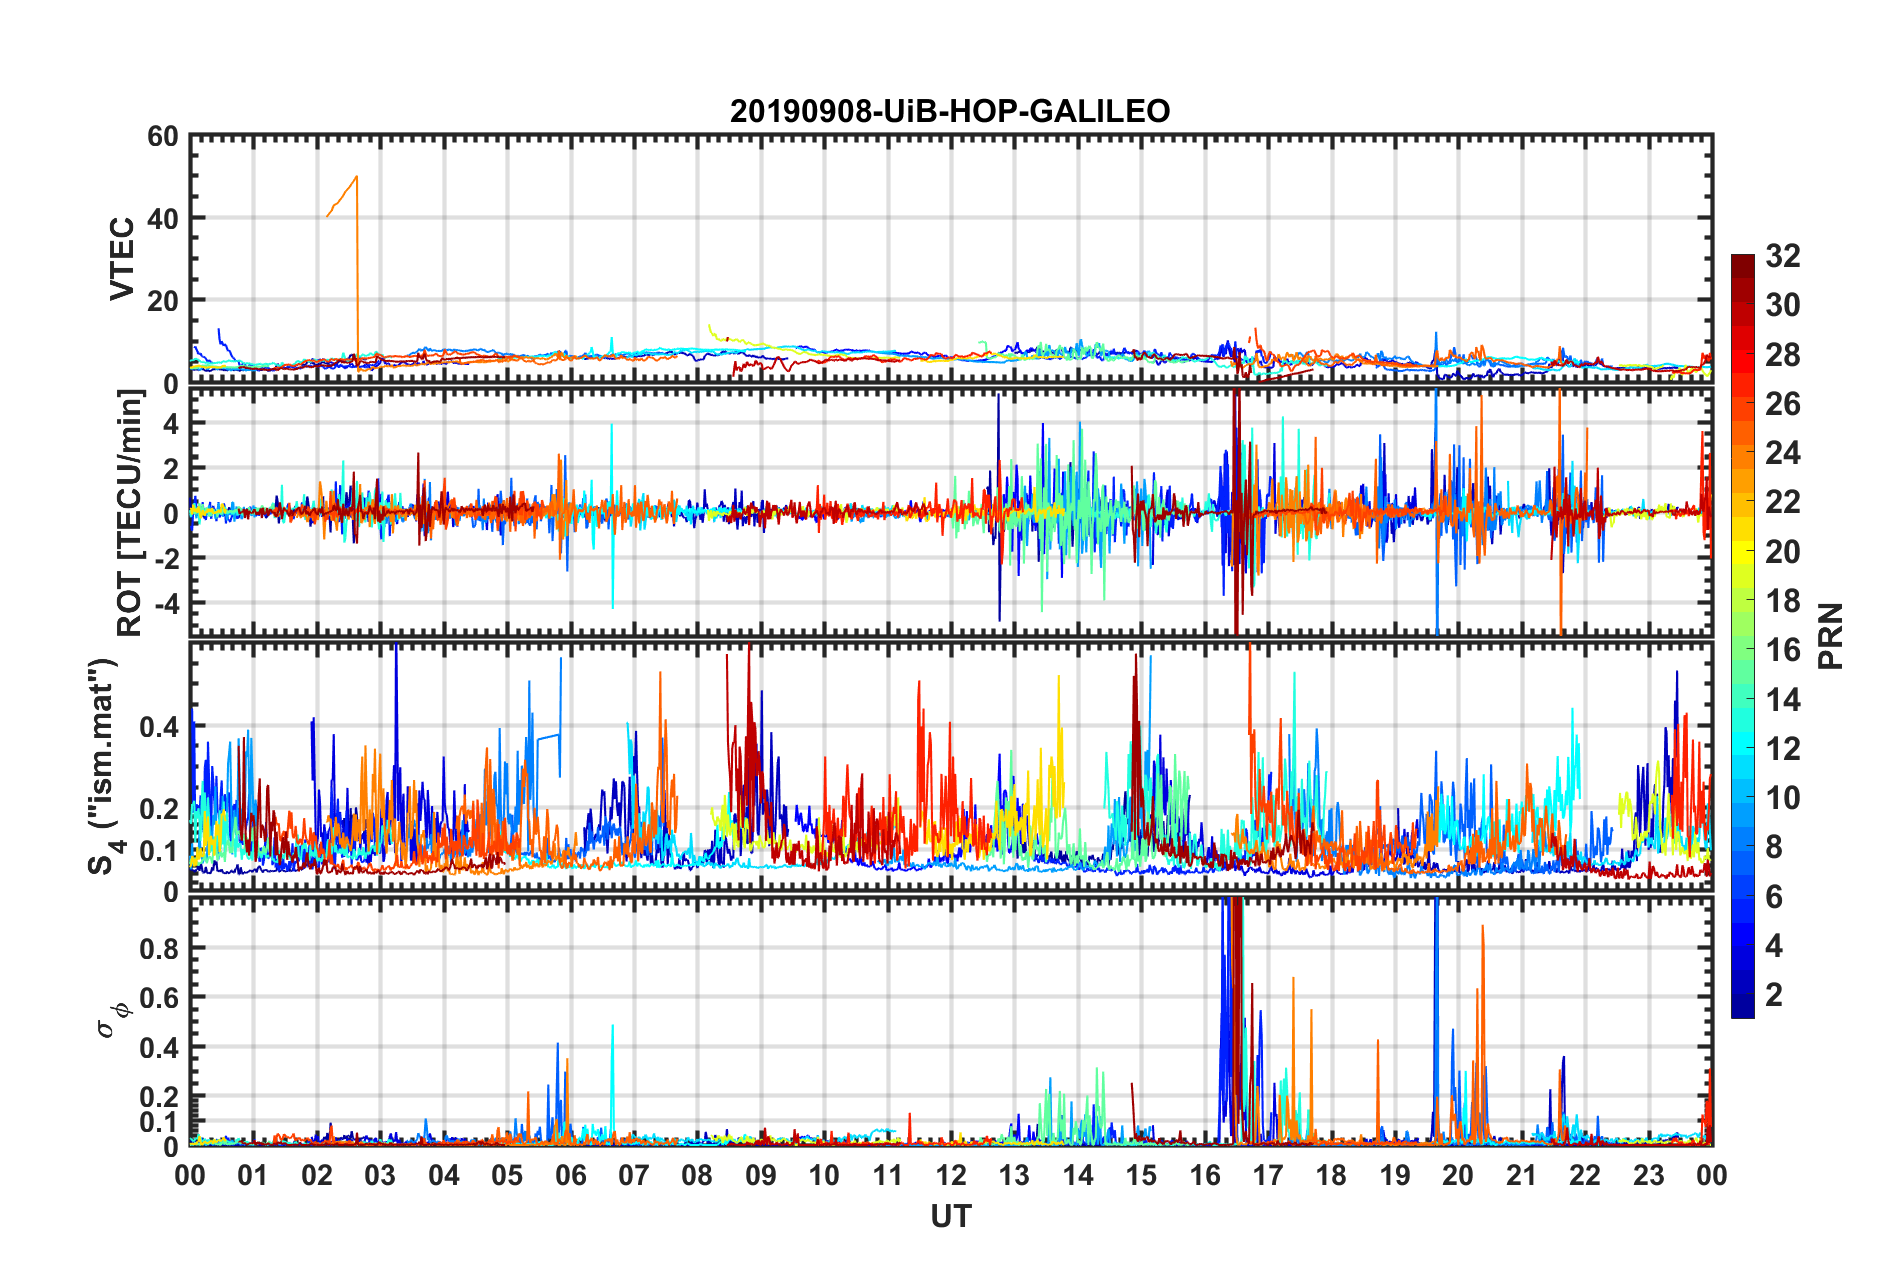Click colorbar PRN tick 24
The width and height of the screenshot is (1902, 1272).
coord(1782,453)
